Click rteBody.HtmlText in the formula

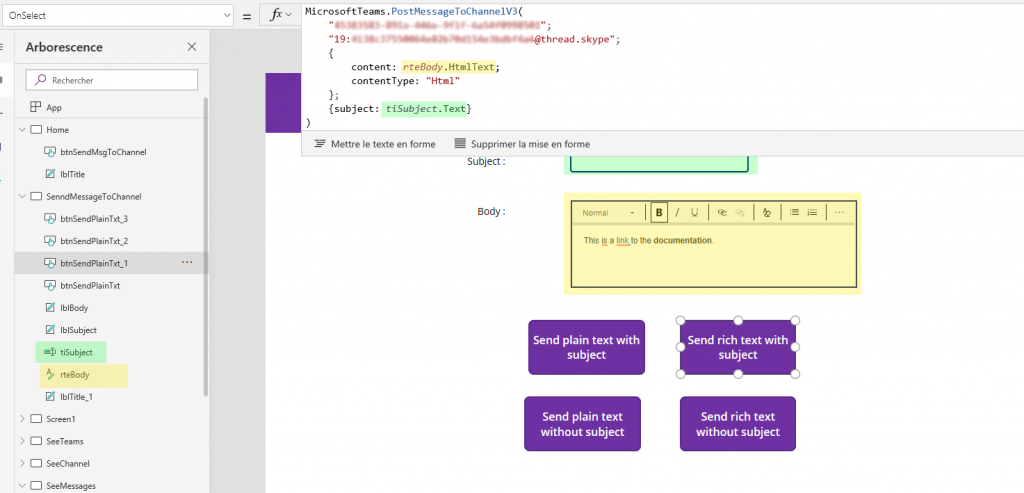tap(450, 67)
